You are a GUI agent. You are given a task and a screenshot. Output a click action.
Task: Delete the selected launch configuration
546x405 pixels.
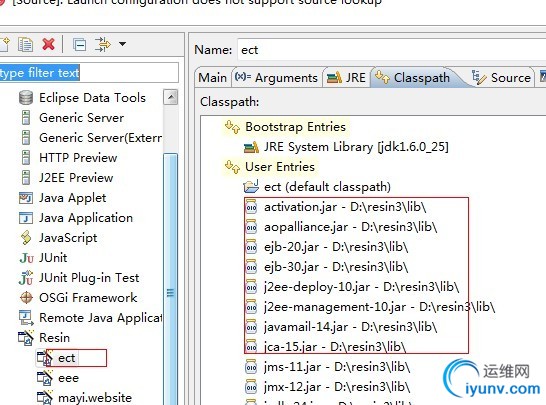48,45
